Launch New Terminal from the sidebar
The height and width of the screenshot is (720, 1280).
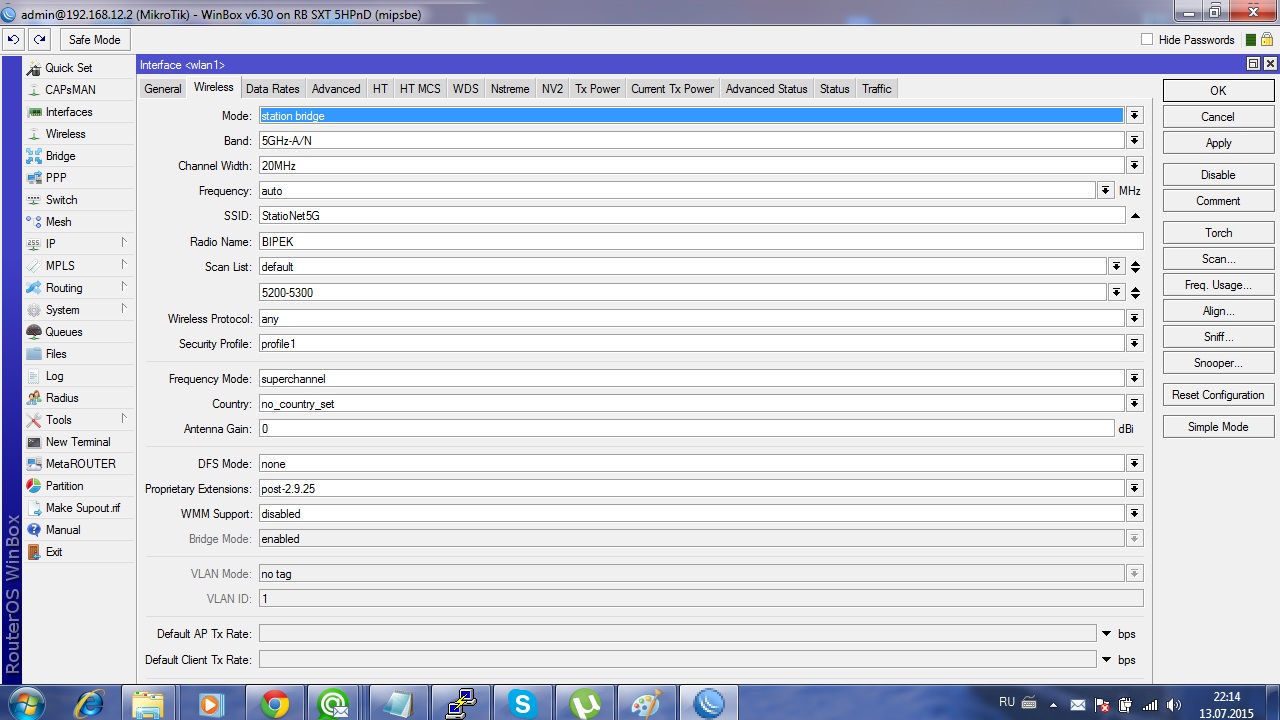click(x=78, y=442)
